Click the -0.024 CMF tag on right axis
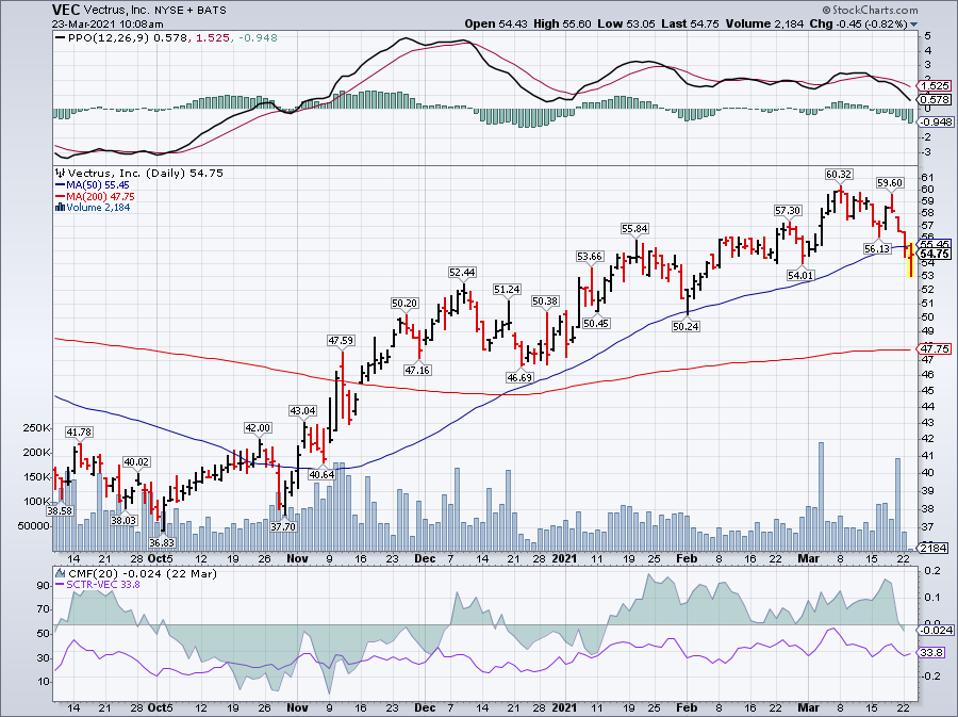The image size is (958, 717). (935, 630)
